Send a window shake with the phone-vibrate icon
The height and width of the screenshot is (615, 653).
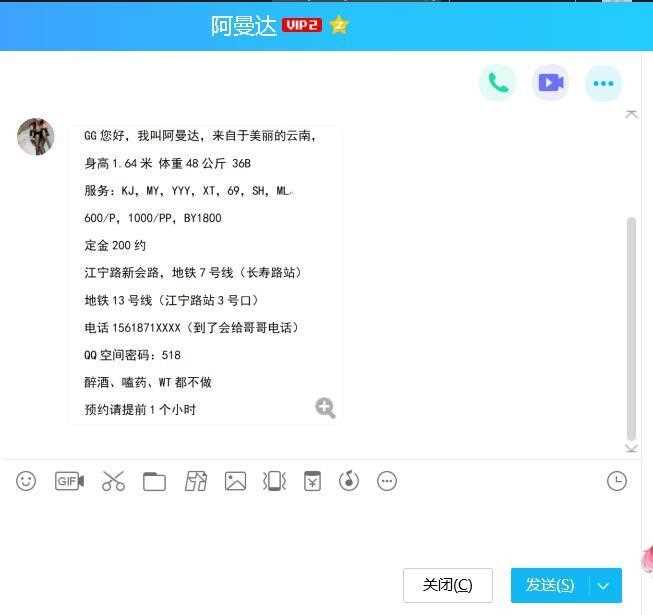(274, 481)
